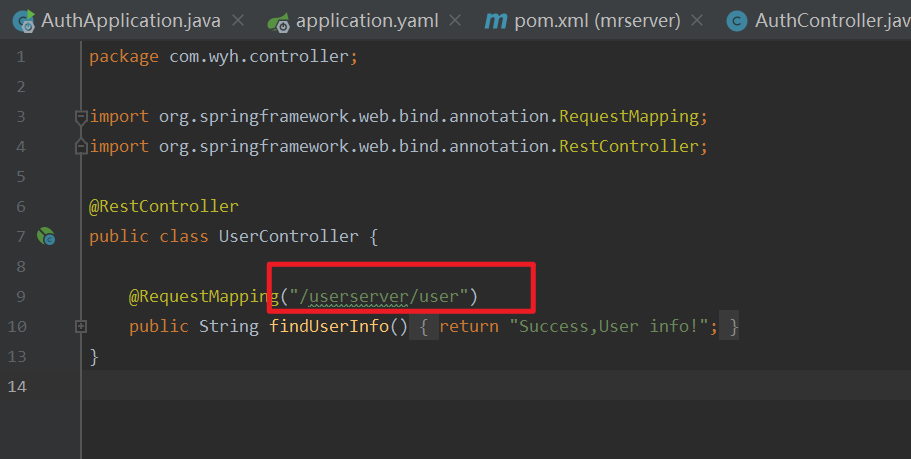Click the AuthApplication.java file icon
This screenshot has height=459, width=911.
click(24, 21)
